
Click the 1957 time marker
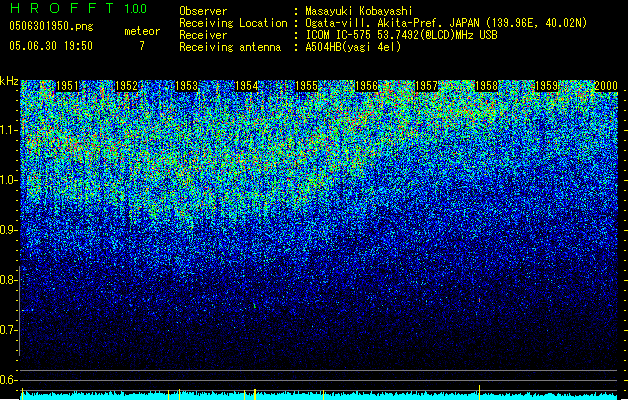click(426, 86)
